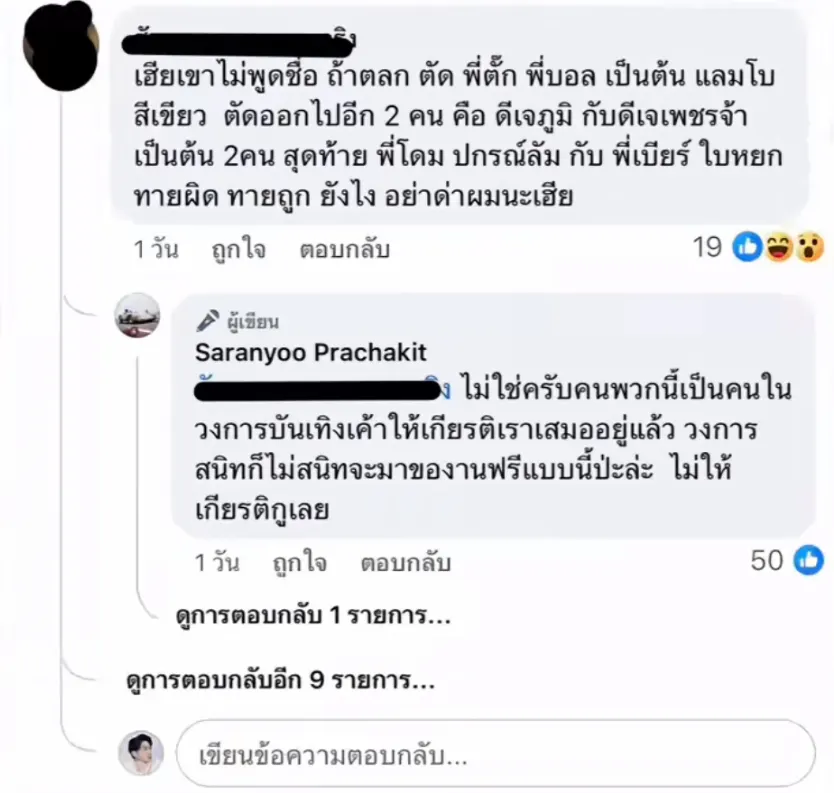The image size is (834, 793).
Task: Expand ดูการตอบกลับ 1 รายการ replies
Action: coord(313,615)
